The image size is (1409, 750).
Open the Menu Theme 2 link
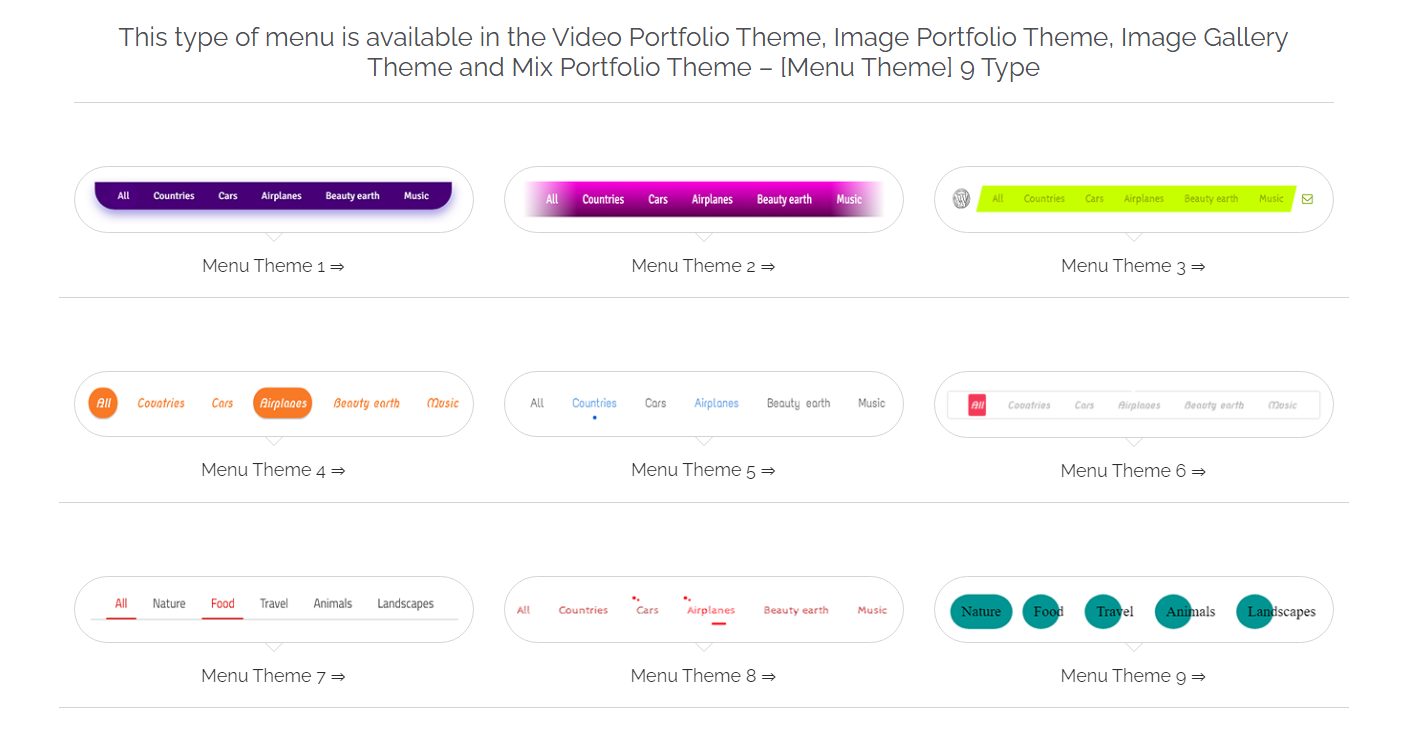tap(703, 266)
